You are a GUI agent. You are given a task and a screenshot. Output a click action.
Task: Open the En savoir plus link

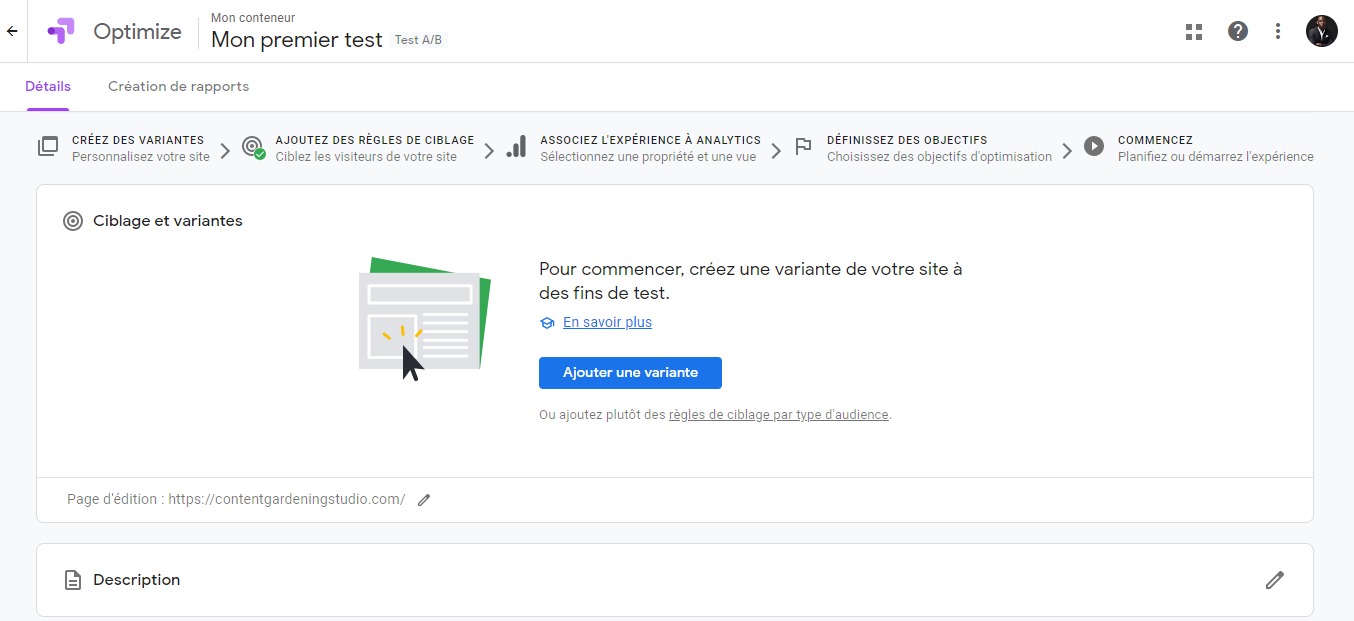(x=606, y=322)
